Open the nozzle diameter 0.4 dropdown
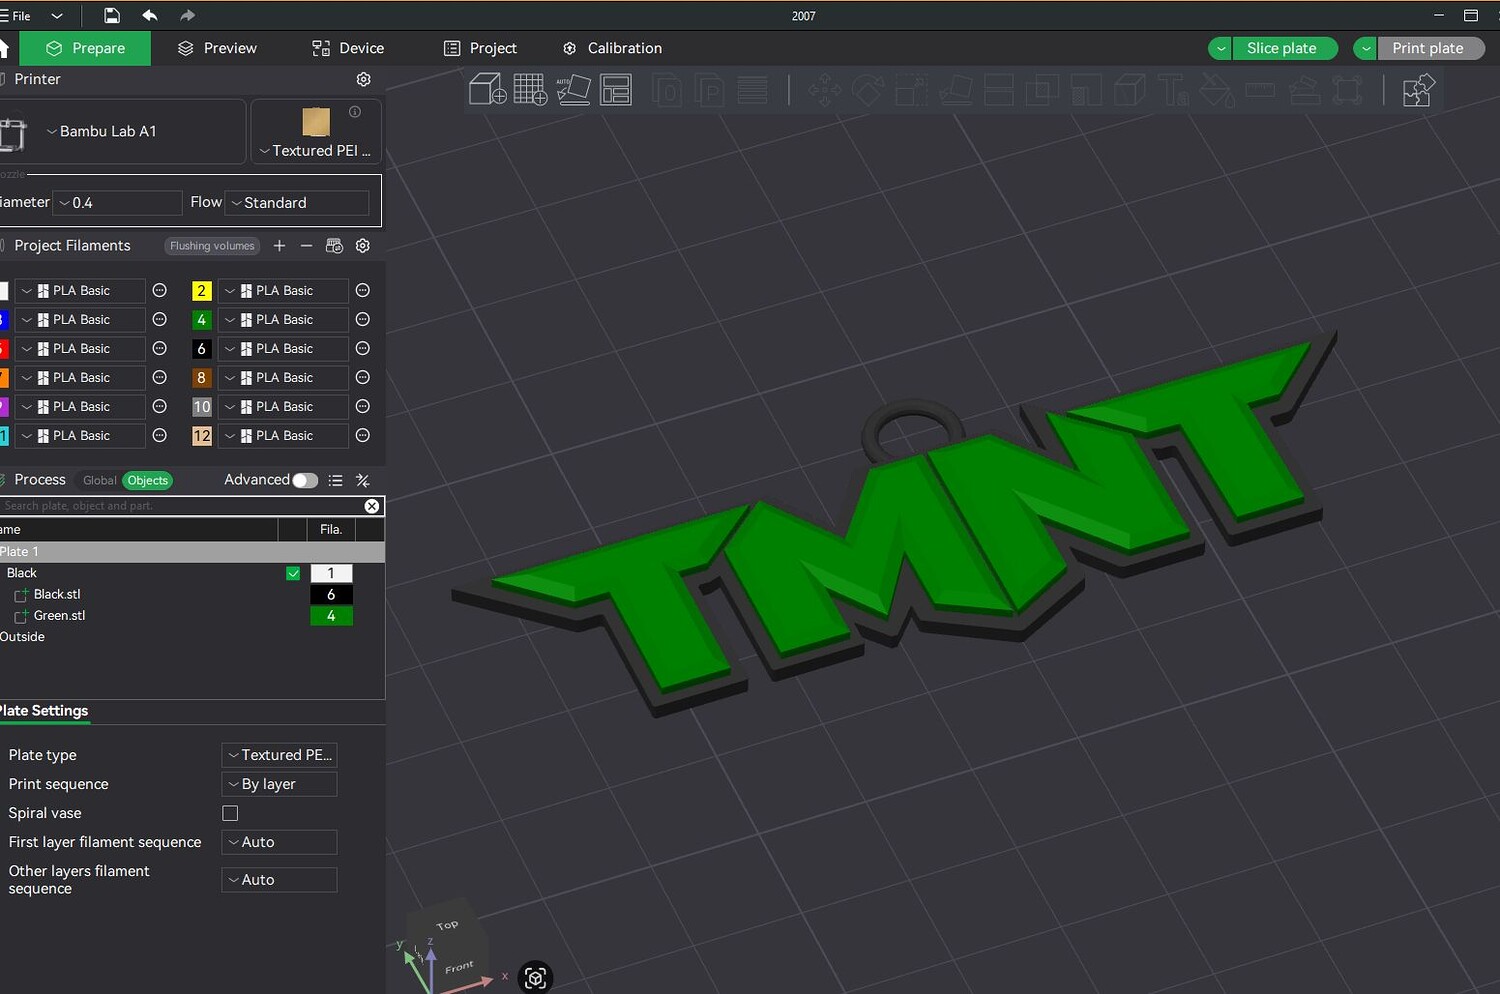 [x=117, y=203]
